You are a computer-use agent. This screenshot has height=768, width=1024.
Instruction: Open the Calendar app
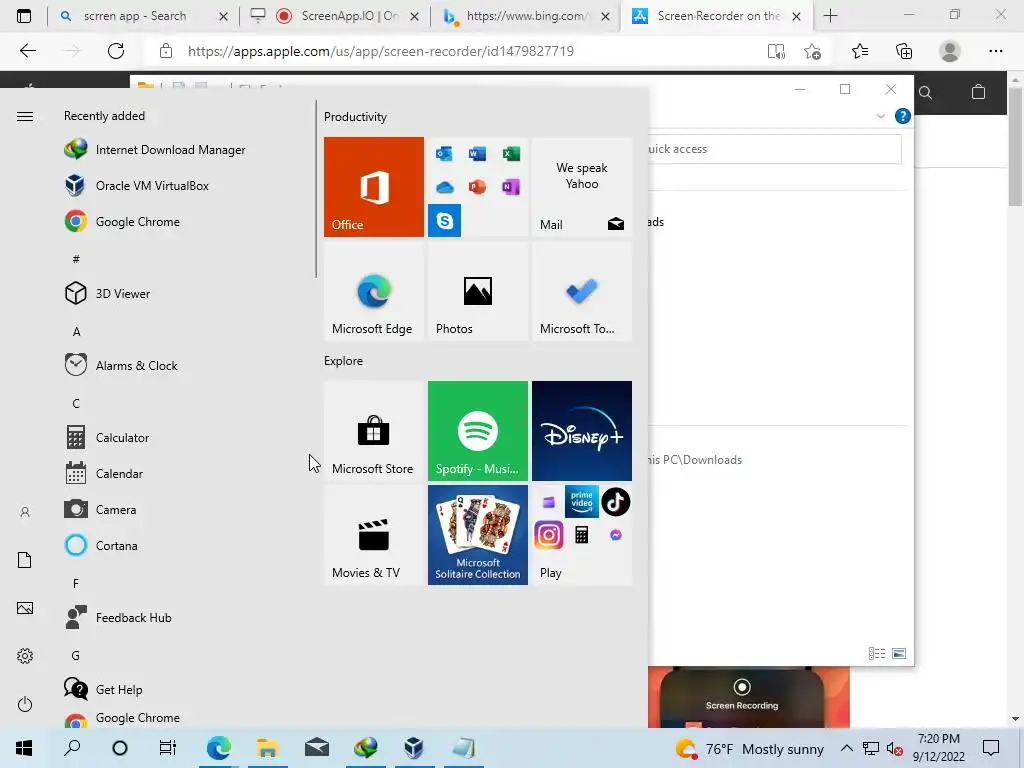coord(104,473)
